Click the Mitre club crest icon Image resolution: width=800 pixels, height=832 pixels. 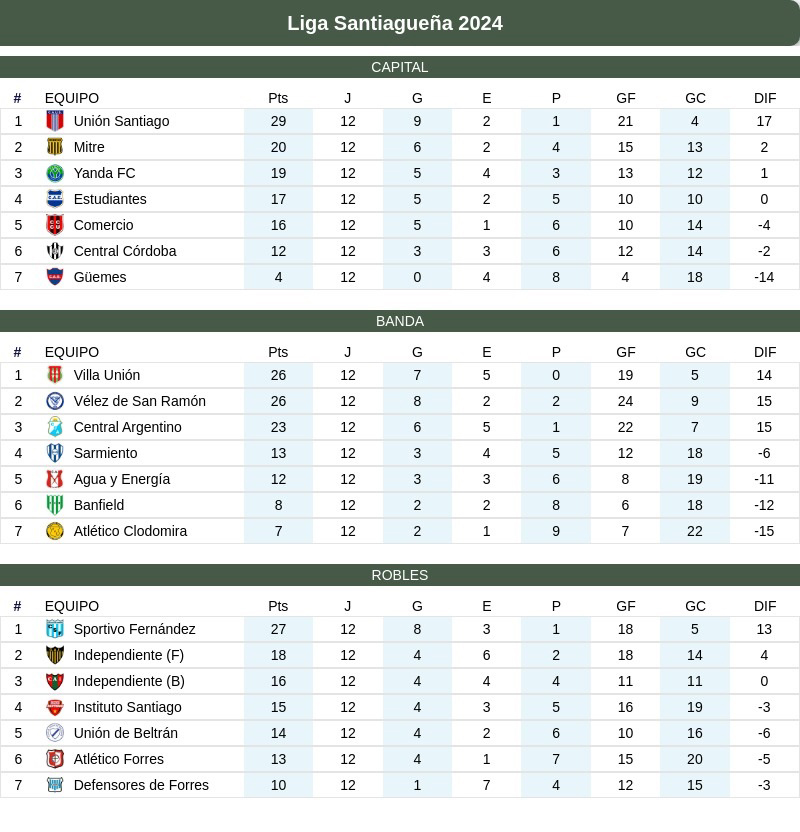tap(55, 147)
